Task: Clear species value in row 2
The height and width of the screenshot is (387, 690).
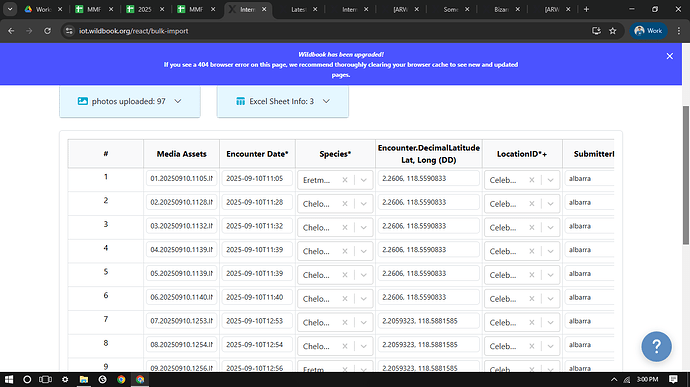Action: pos(345,204)
